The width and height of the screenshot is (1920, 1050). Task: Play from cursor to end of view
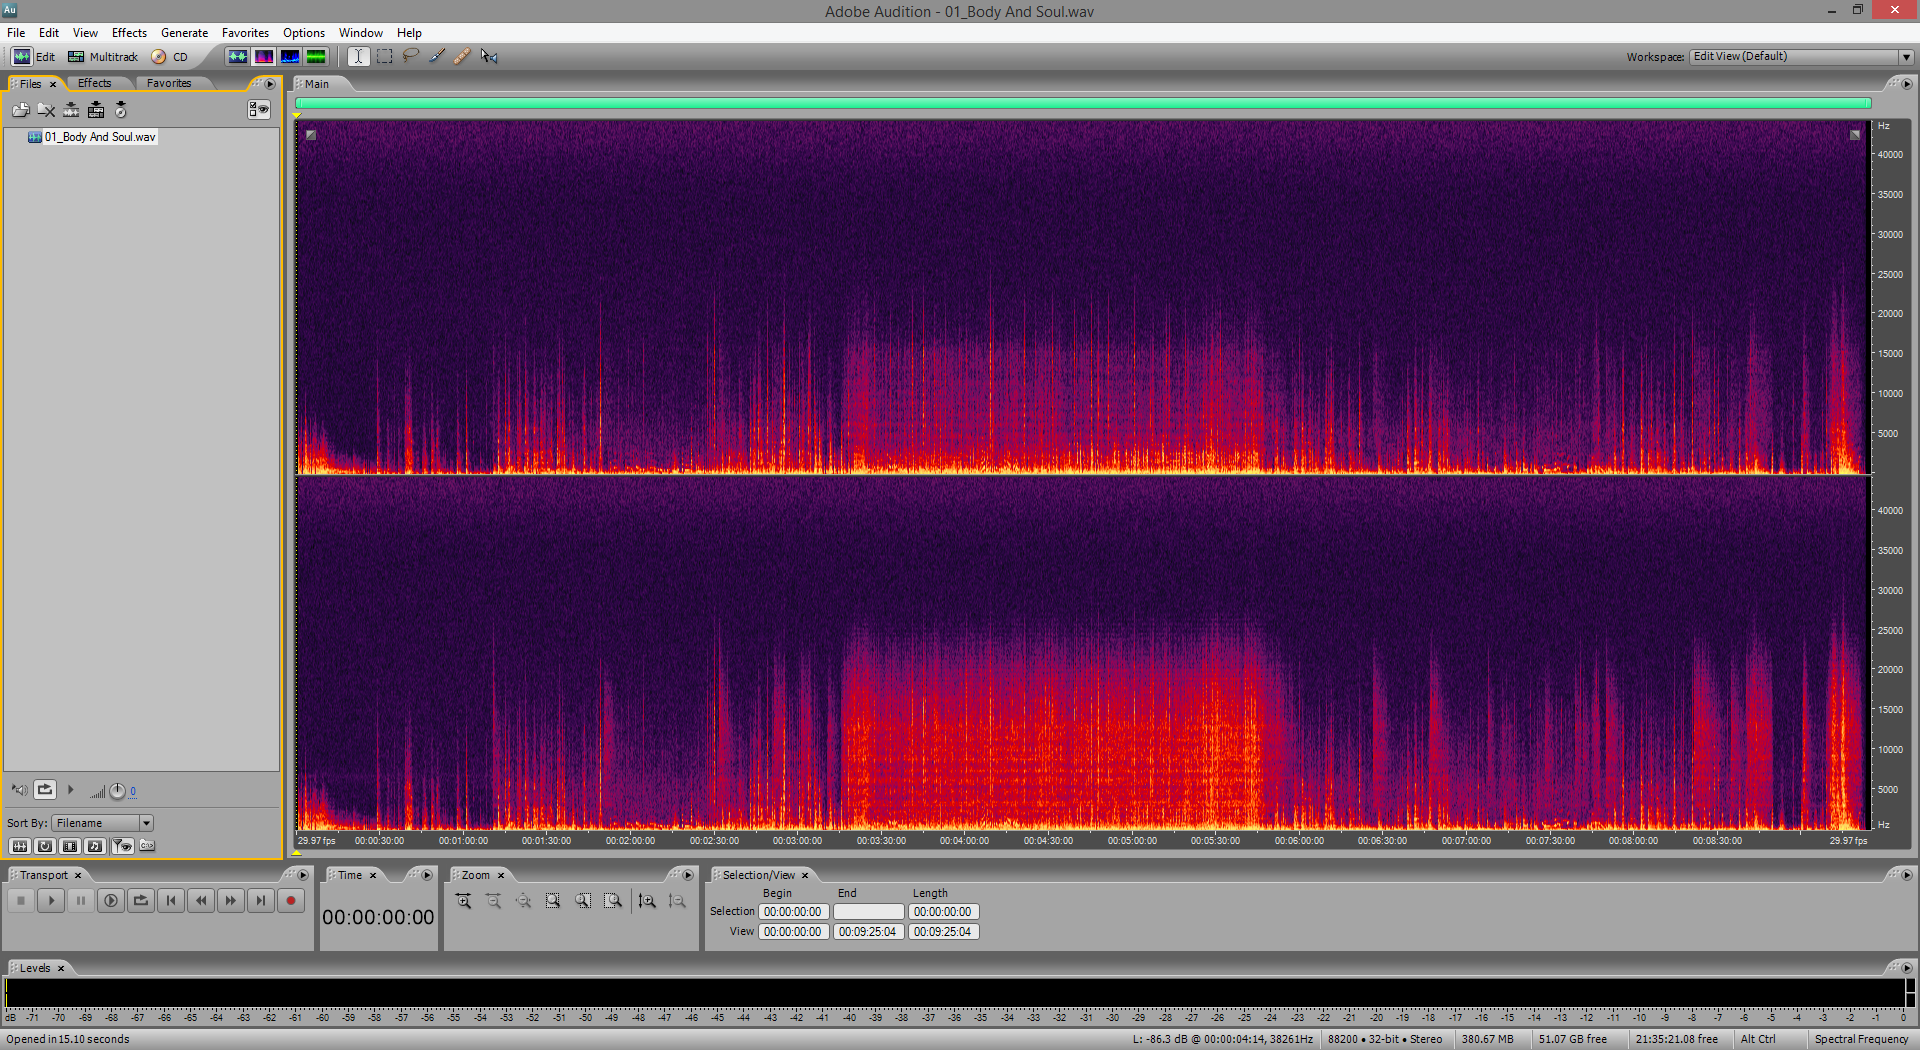tap(111, 900)
